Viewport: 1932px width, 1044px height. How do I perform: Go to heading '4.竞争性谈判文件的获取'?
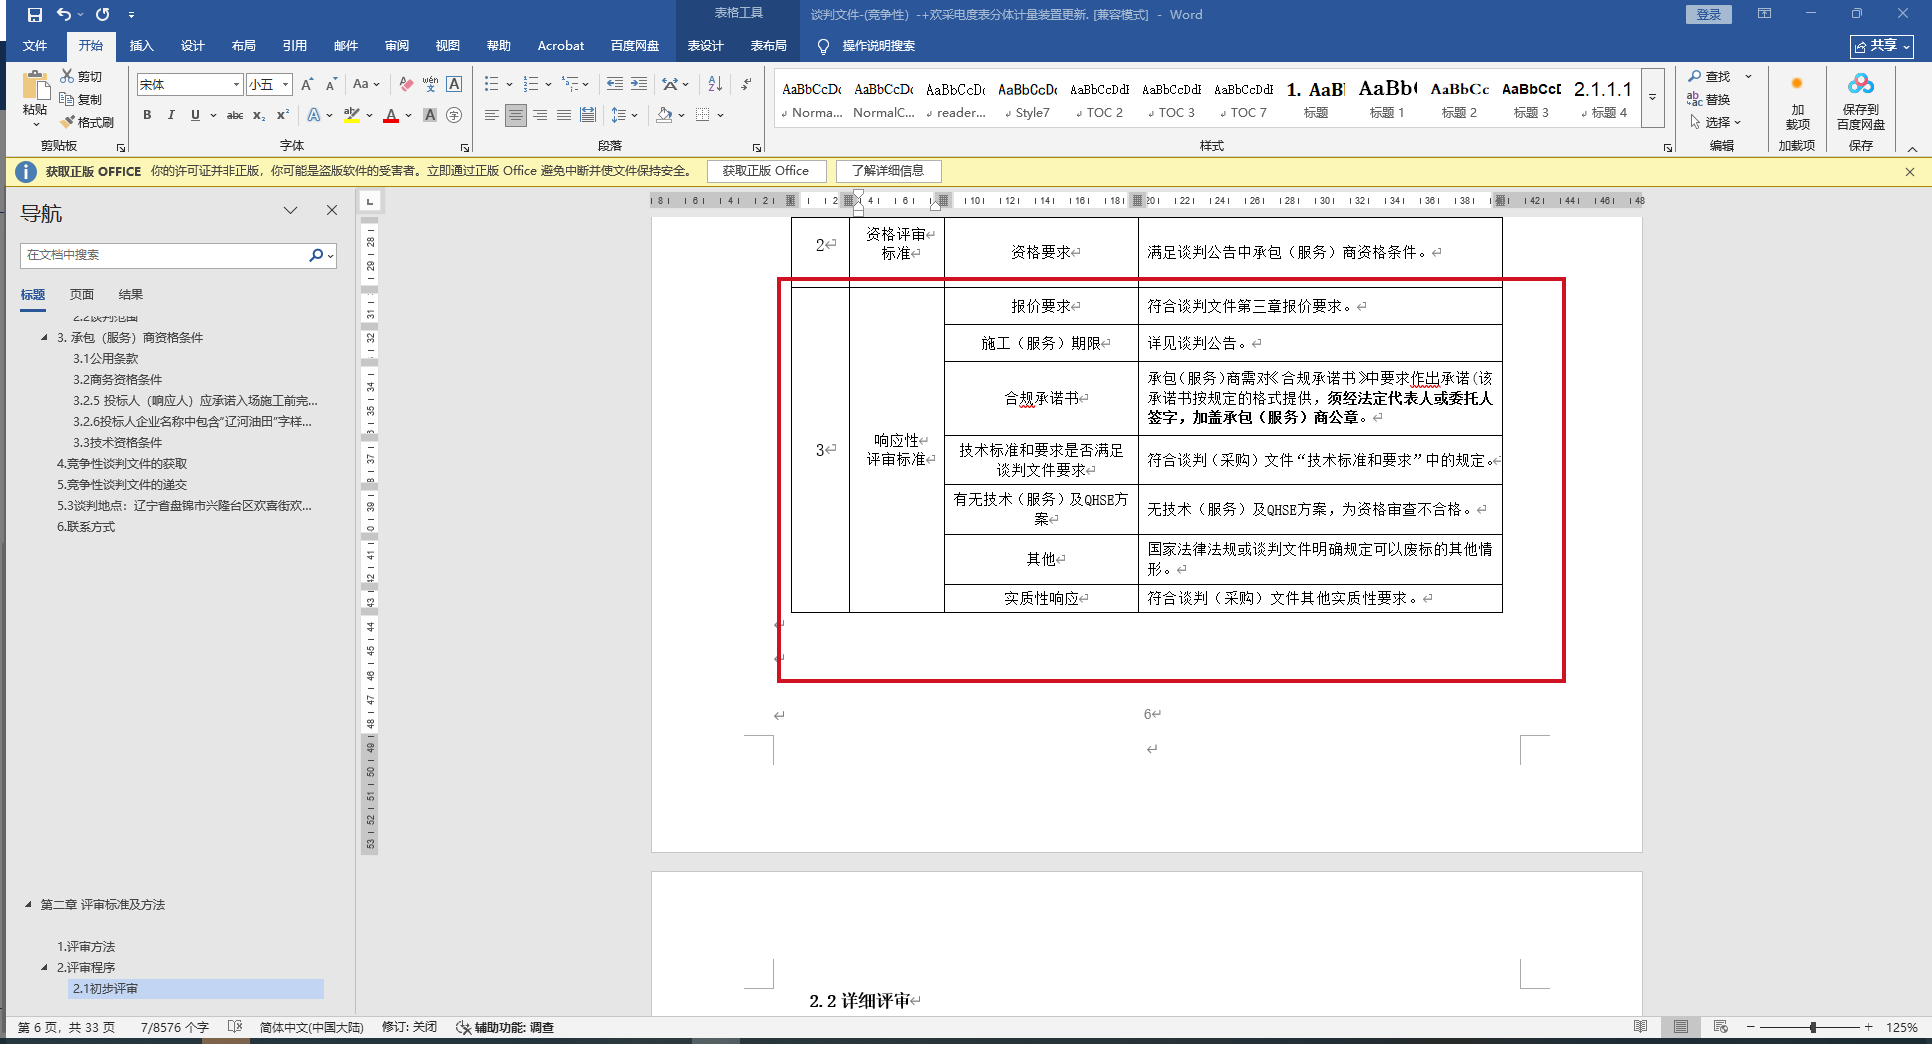(122, 464)
